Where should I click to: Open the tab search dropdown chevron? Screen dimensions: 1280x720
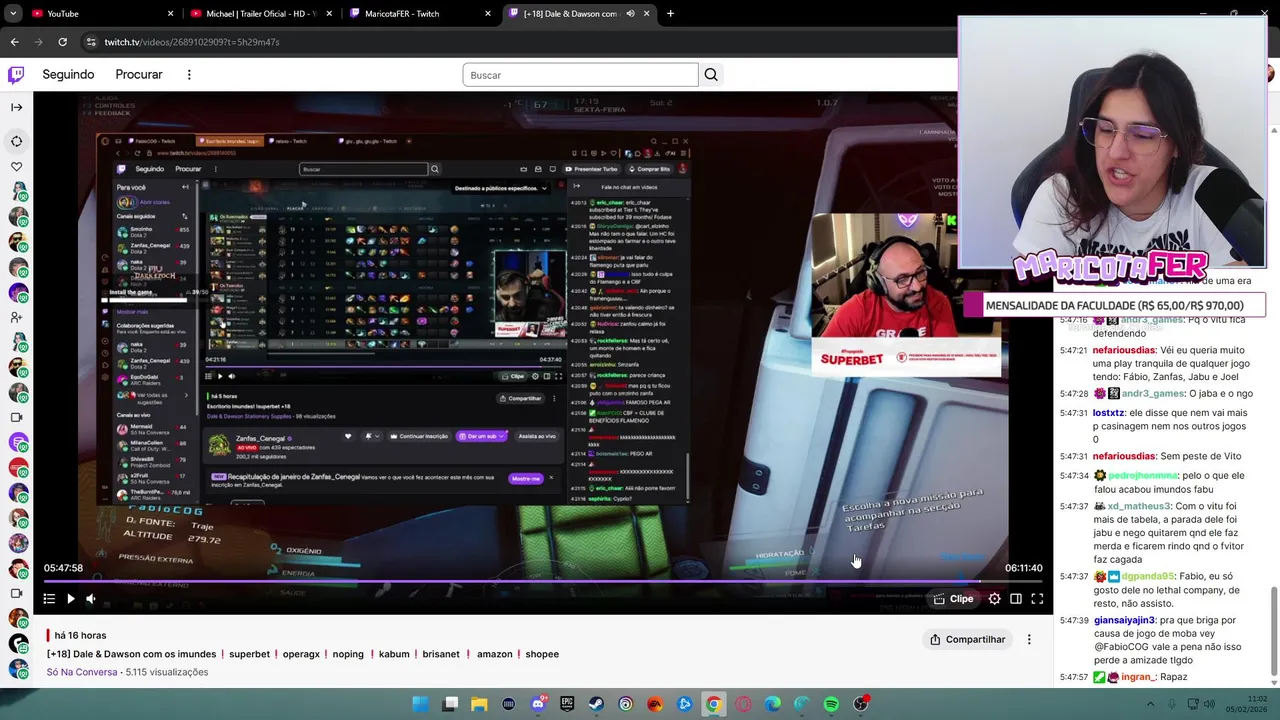[x=13, y=14]
